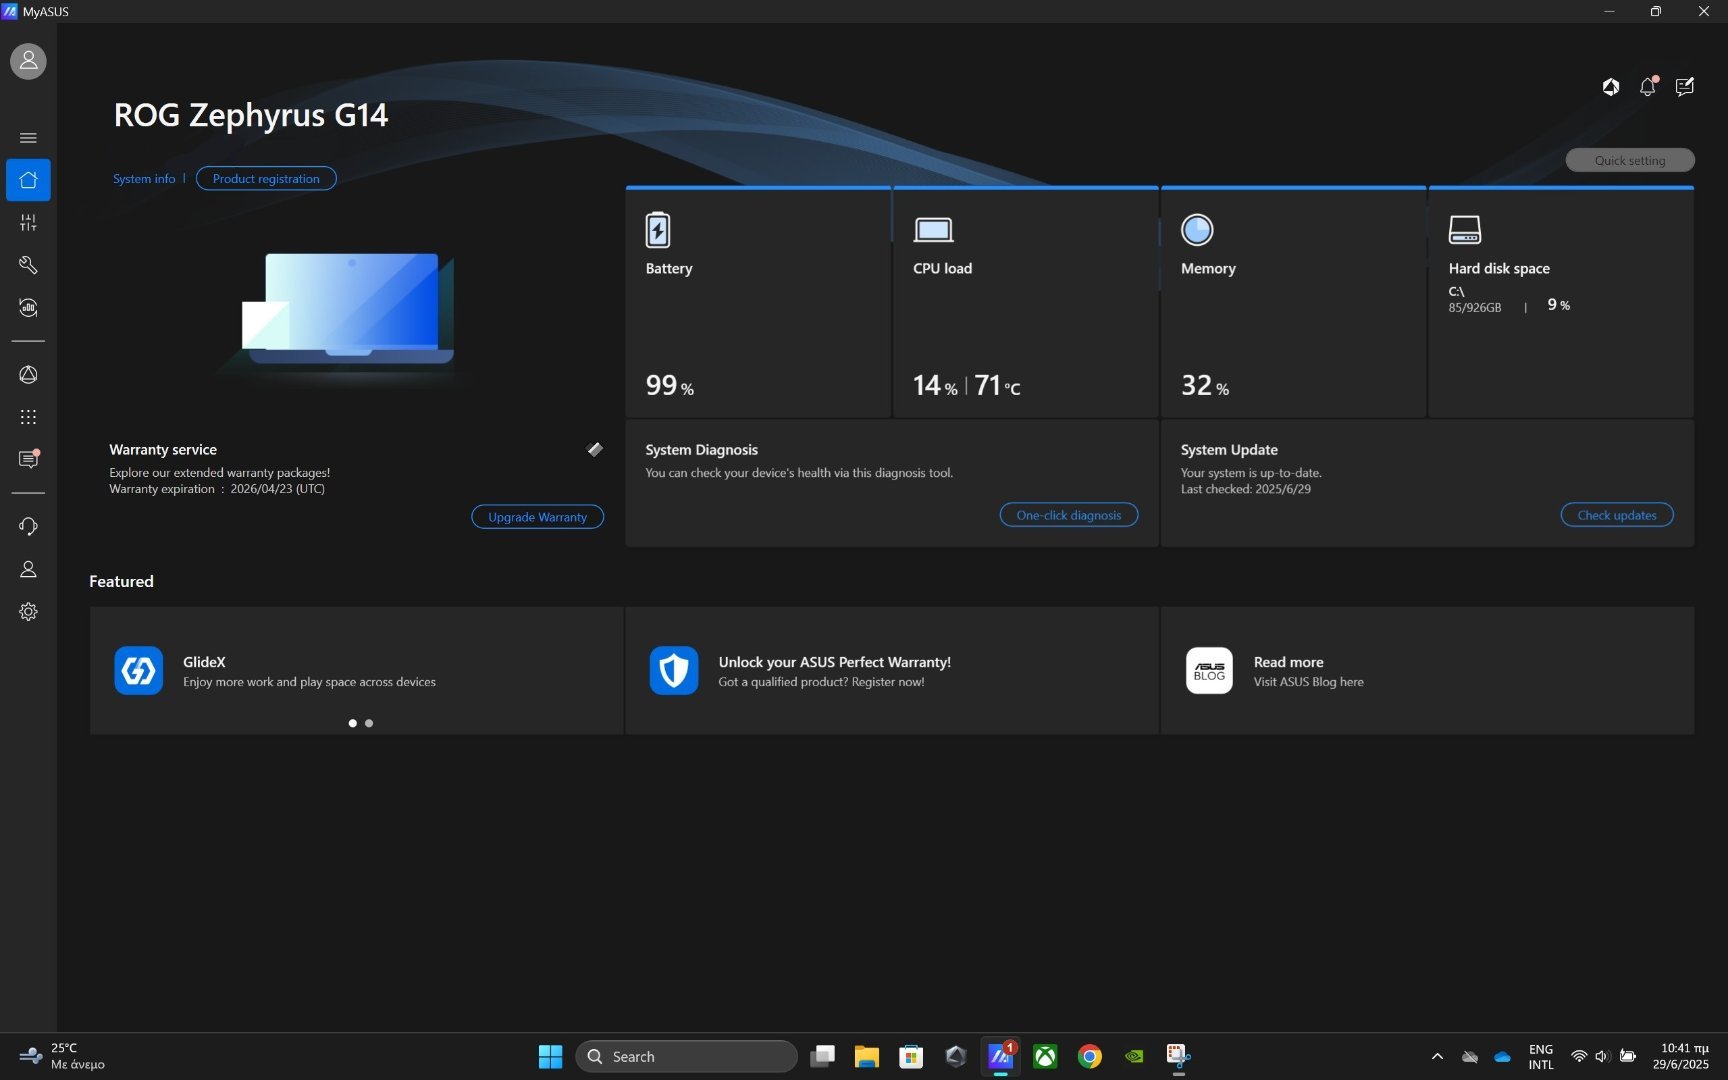
Task: Go to the Home page icon
Action: tap(28, 180)
